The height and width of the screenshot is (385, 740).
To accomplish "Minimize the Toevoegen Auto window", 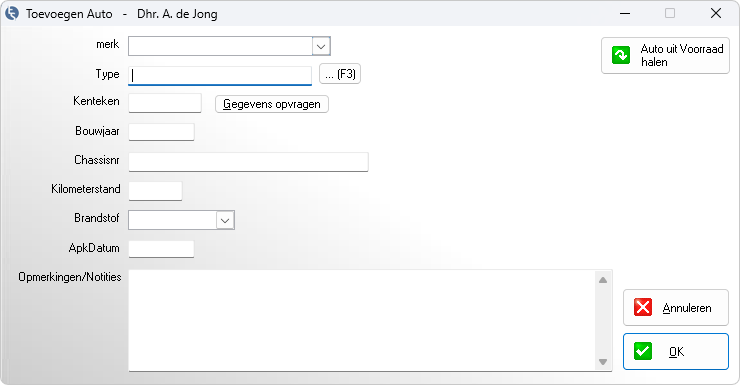I will (x=625, y=13).
